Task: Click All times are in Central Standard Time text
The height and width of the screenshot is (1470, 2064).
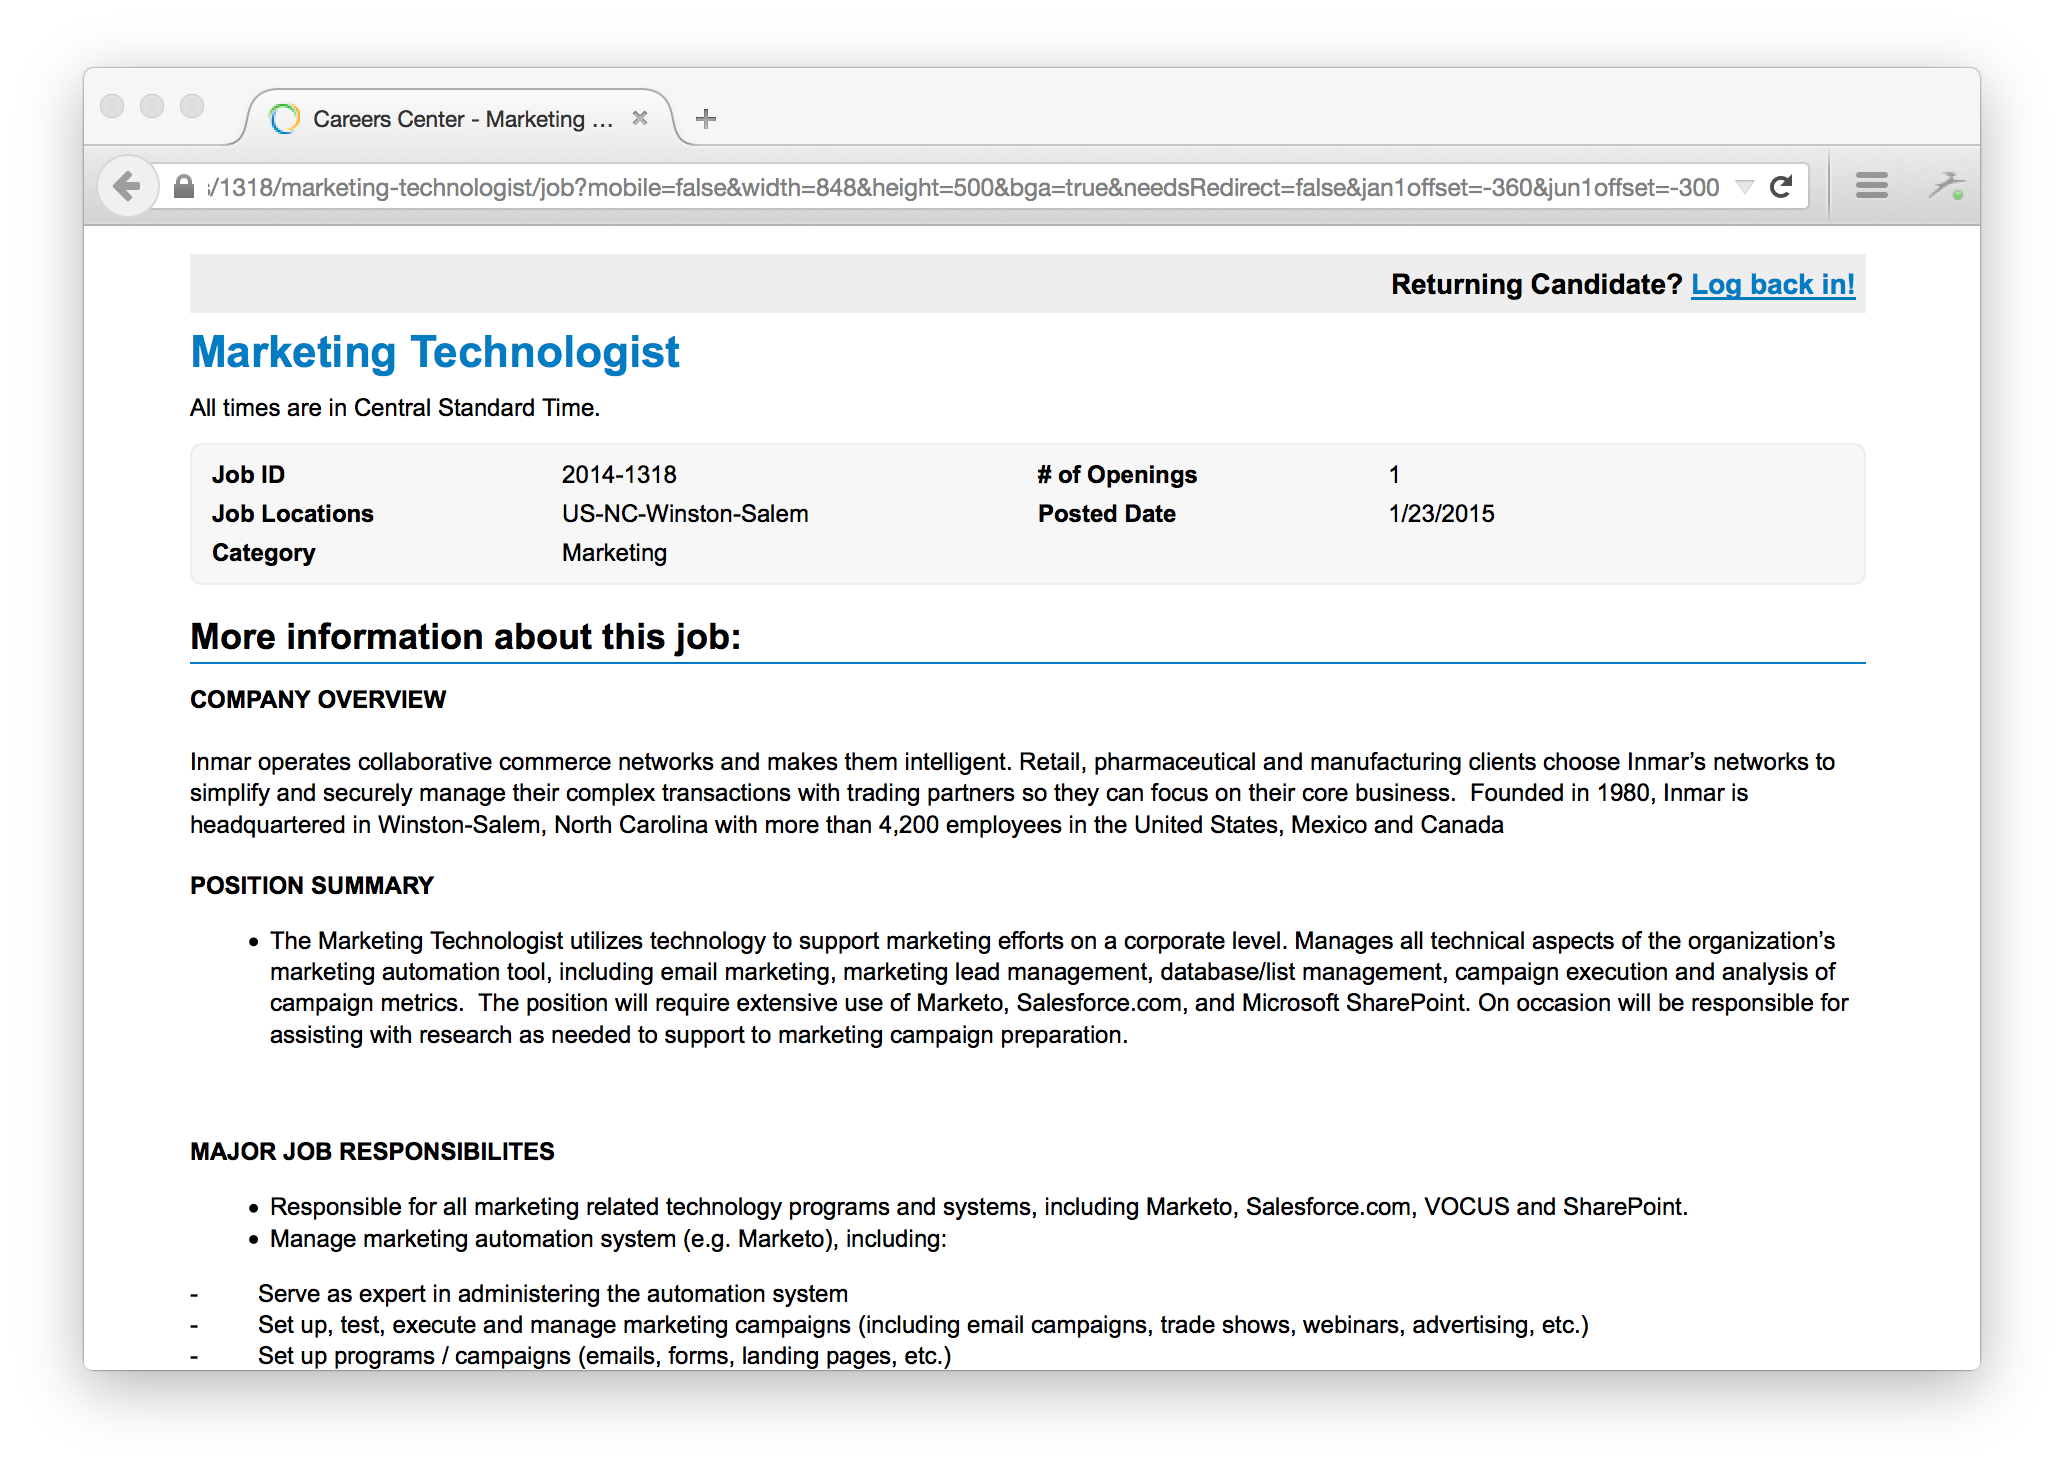Action: coord(395,408)
